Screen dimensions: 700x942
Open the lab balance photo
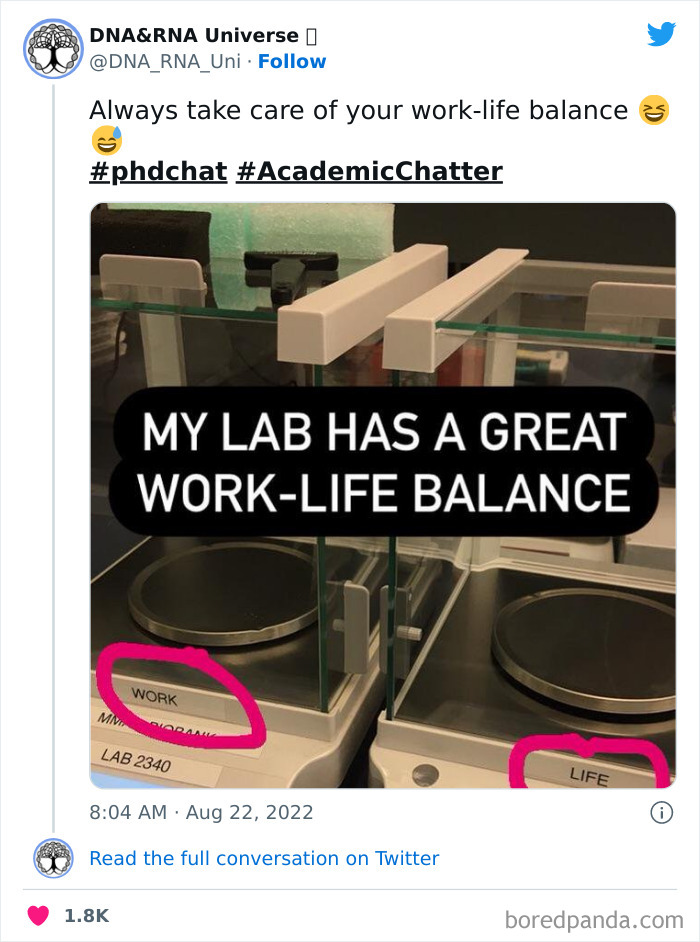coord(382,300)
